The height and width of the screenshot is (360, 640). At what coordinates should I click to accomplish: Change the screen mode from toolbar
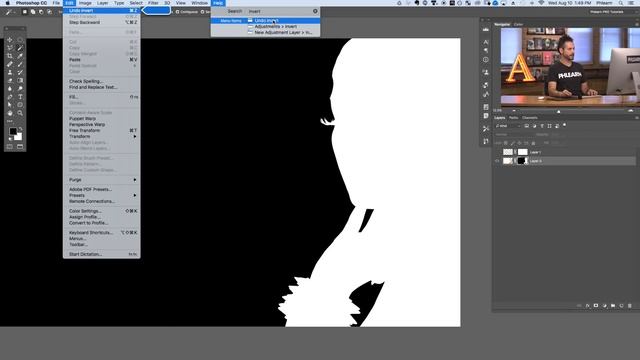20,147
